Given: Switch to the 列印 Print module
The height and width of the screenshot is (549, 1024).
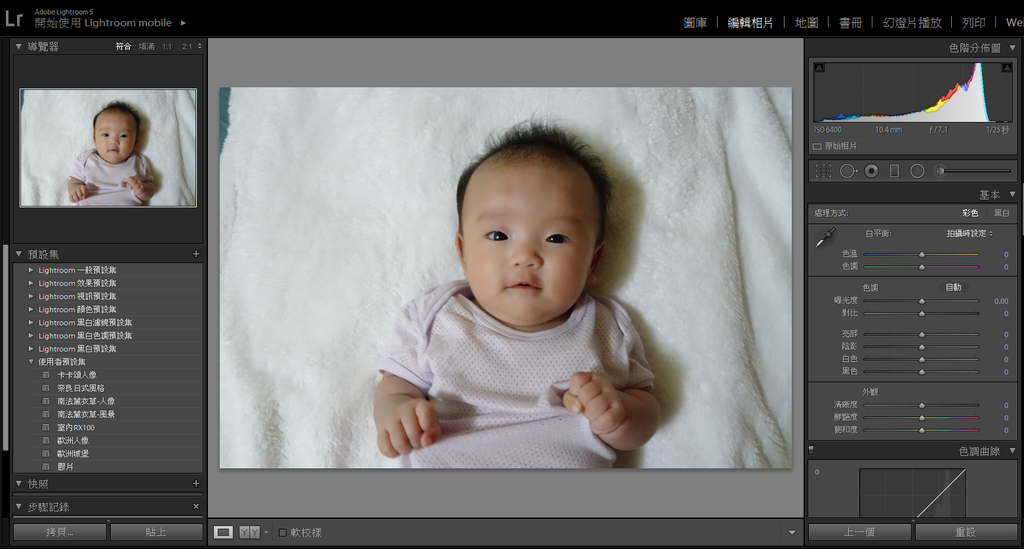Looking at the screenshot, I should 974,23.
